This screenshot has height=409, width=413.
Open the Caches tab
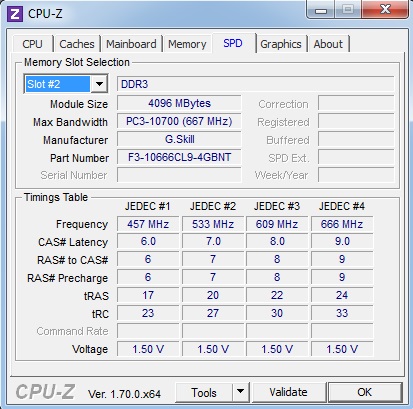tap(77, 44)
